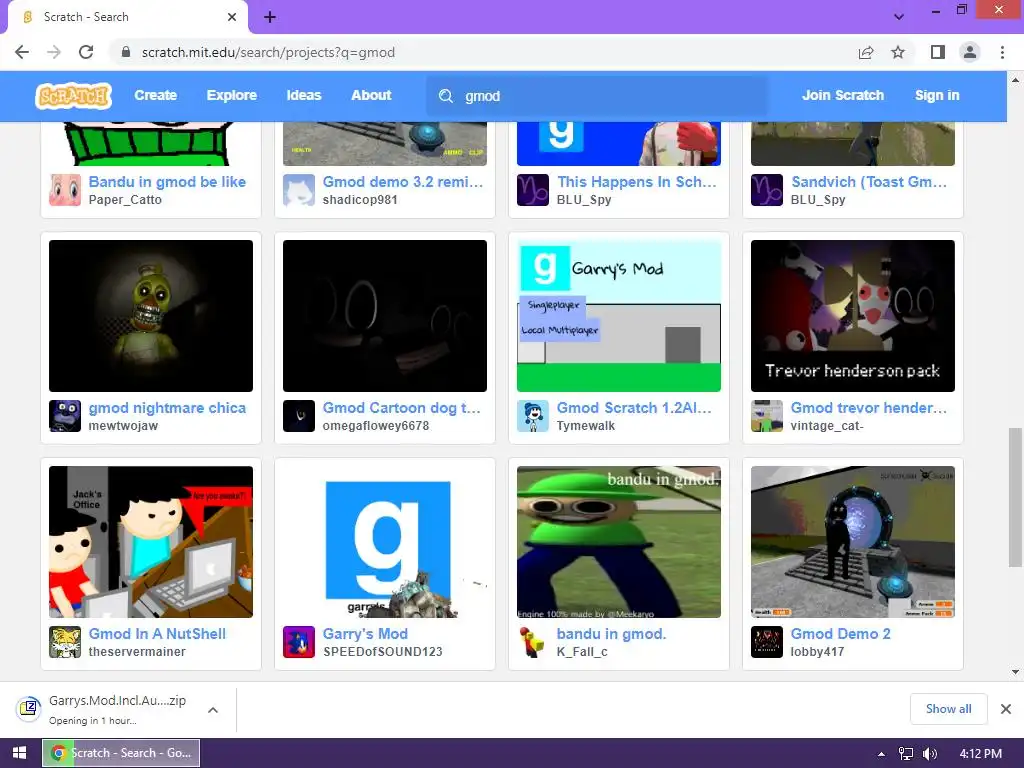The image size is (1024, 768).
Task: Open the Bandu in gmod be like link
Action: (x=167, y=182)
